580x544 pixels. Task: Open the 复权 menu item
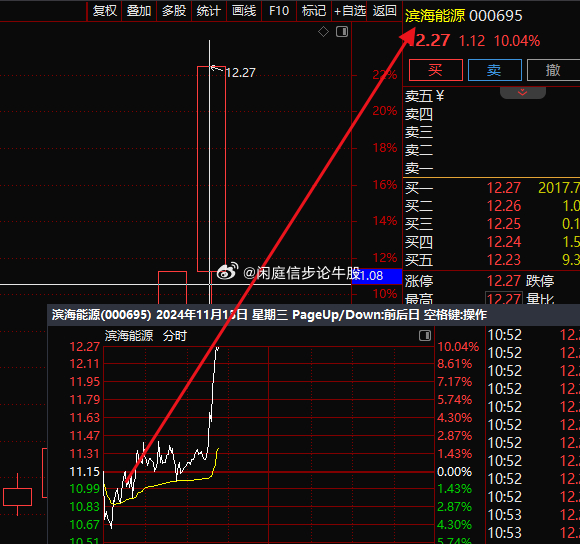point(105,11)
